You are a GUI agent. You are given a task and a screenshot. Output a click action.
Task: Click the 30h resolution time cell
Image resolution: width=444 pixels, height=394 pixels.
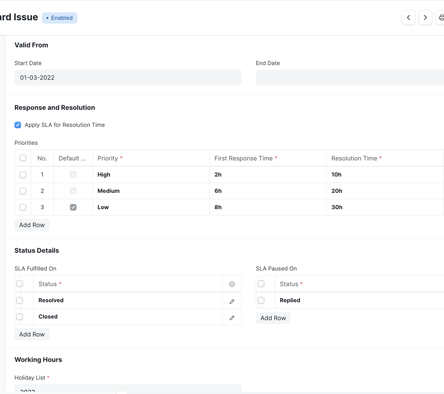(x=385, y=207)
